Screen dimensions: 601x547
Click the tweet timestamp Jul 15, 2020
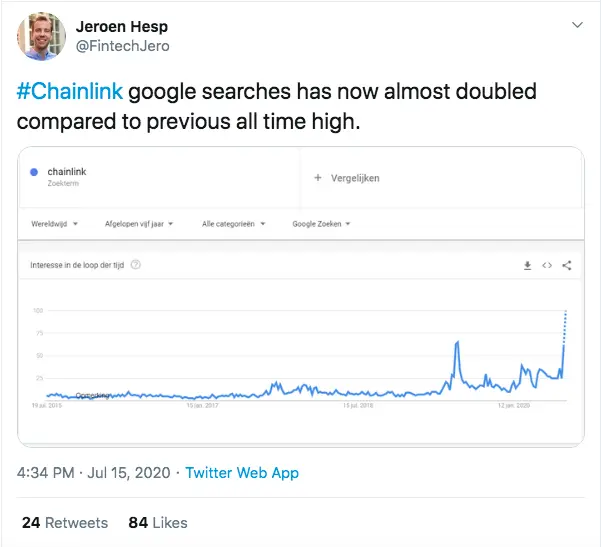[x=129, y=473]
